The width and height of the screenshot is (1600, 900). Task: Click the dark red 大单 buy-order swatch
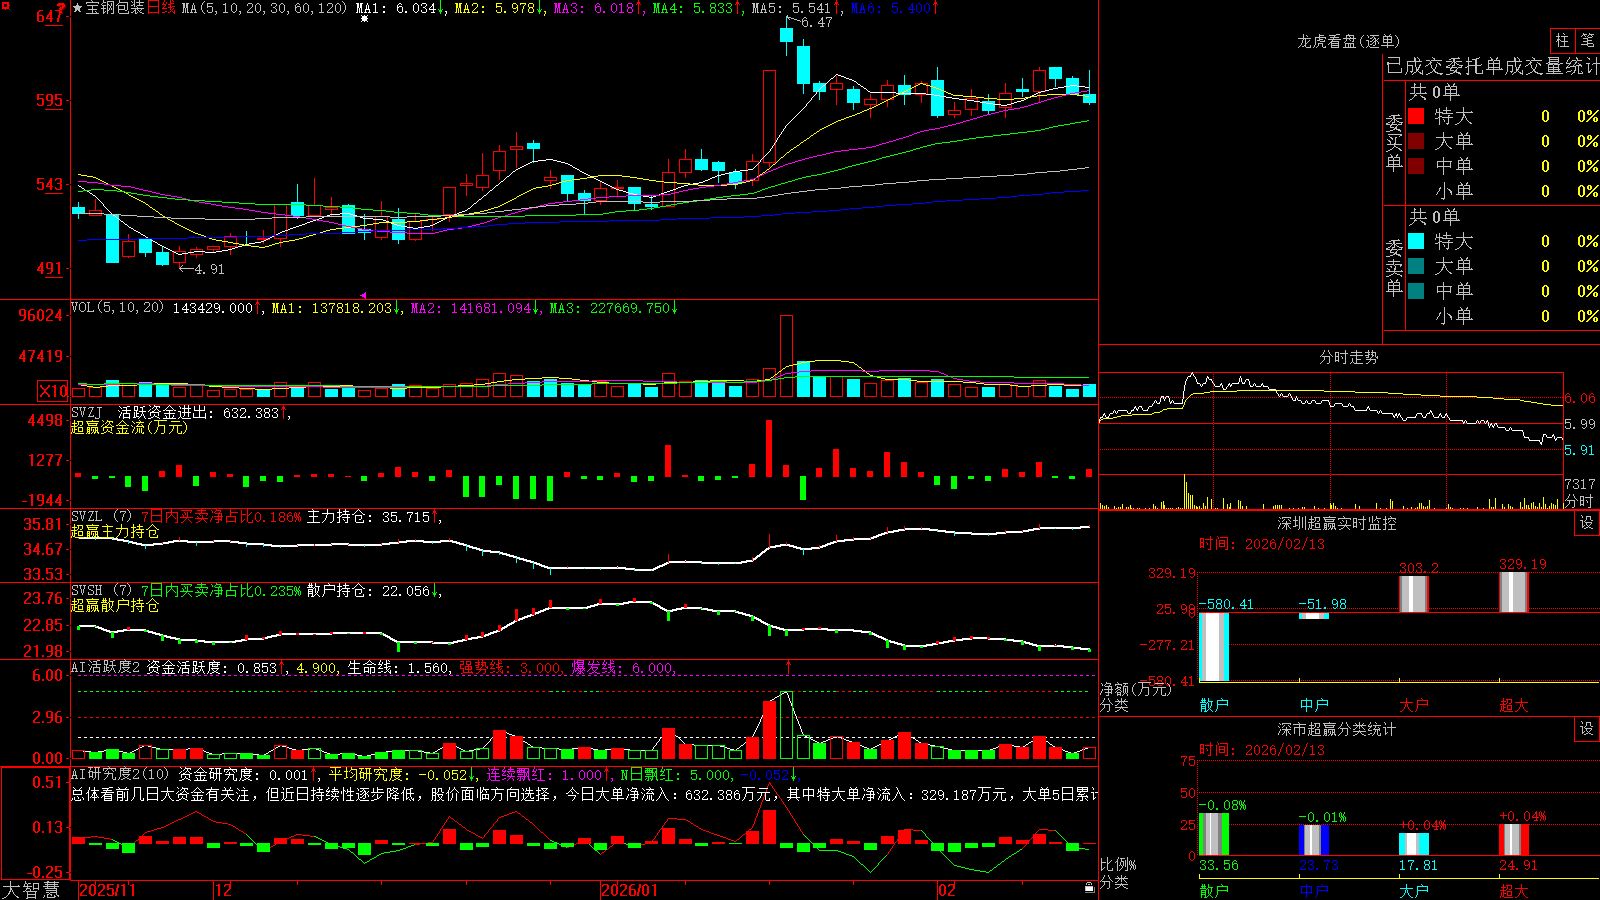tap(1416, 141)
